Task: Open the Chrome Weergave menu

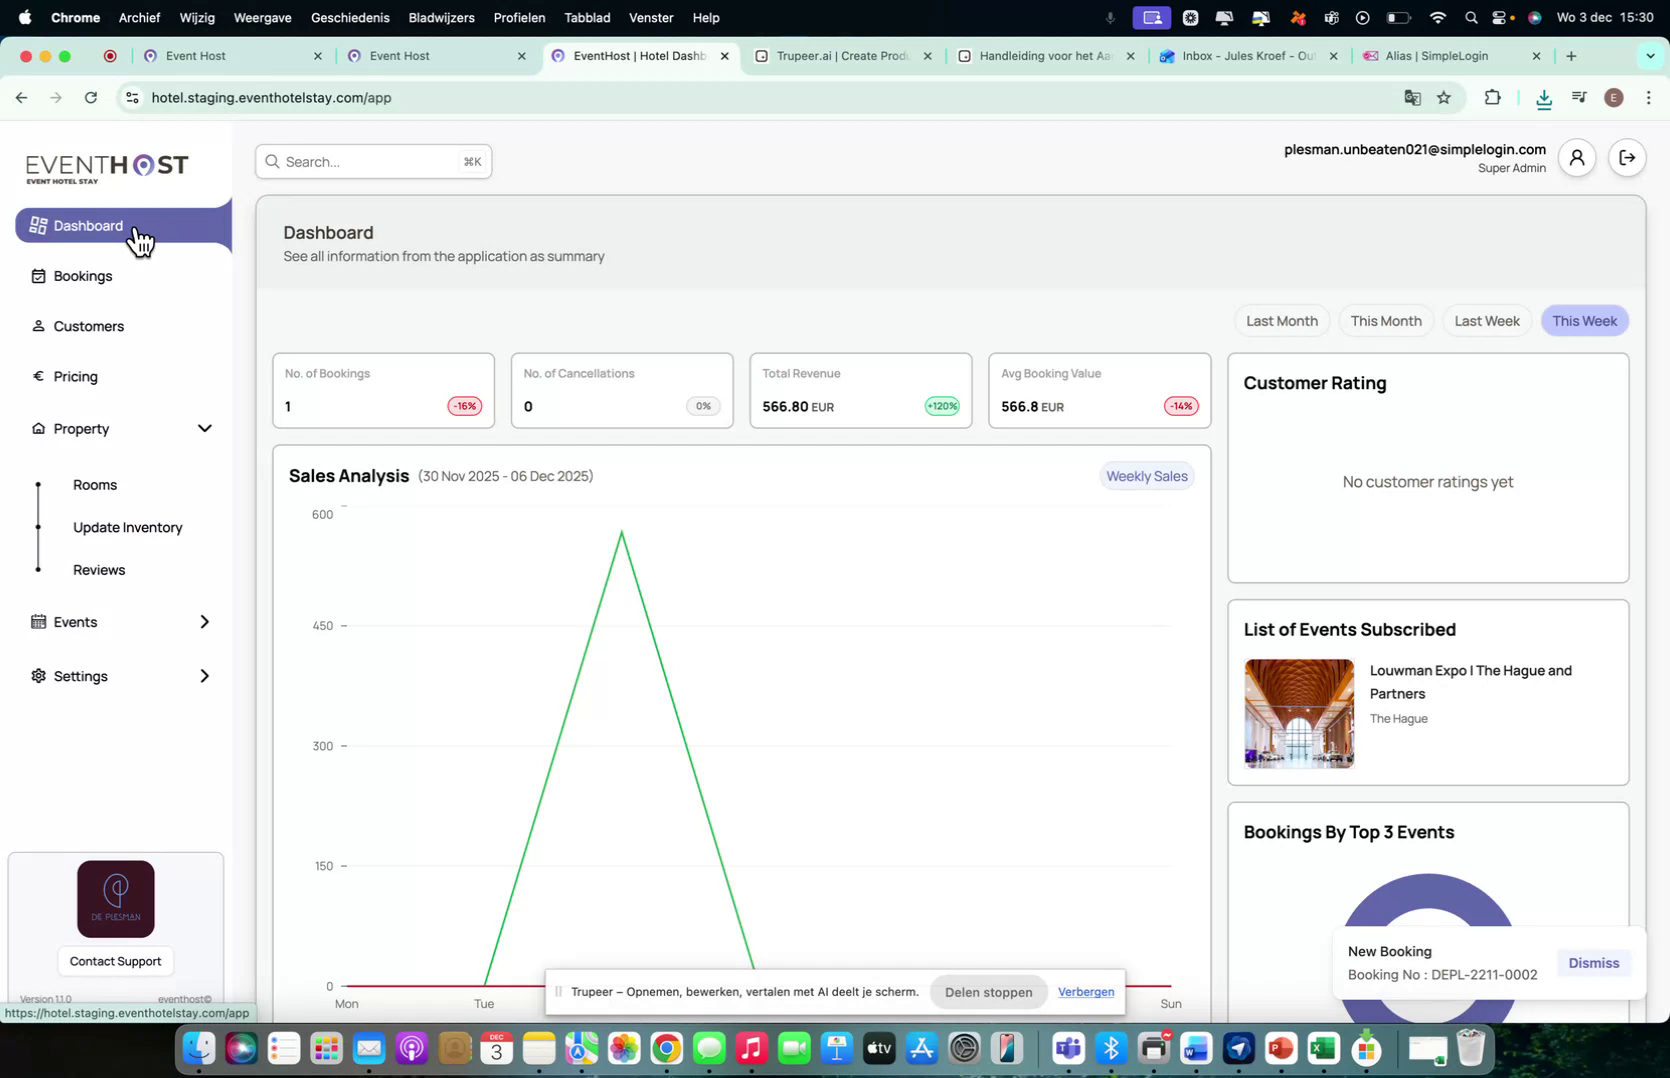Action: coord(262,17)
